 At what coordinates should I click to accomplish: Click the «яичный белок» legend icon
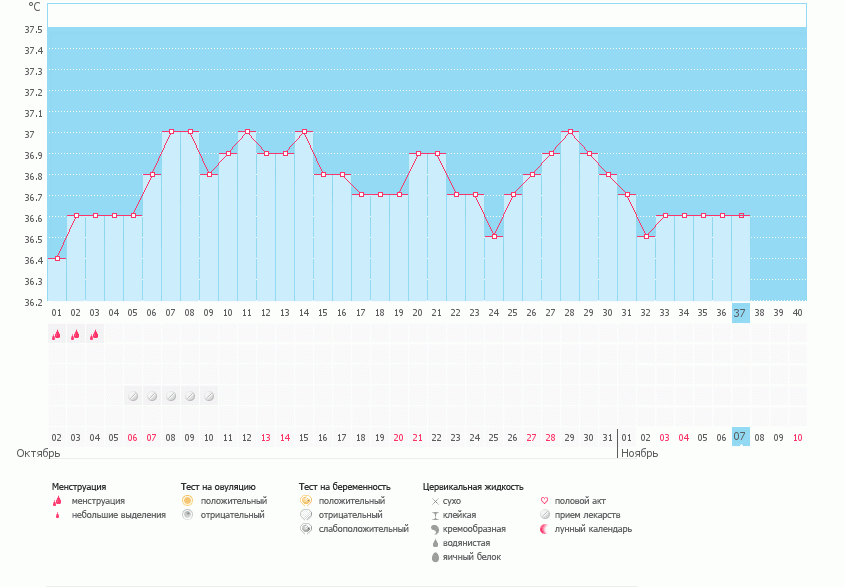(435, 557)
